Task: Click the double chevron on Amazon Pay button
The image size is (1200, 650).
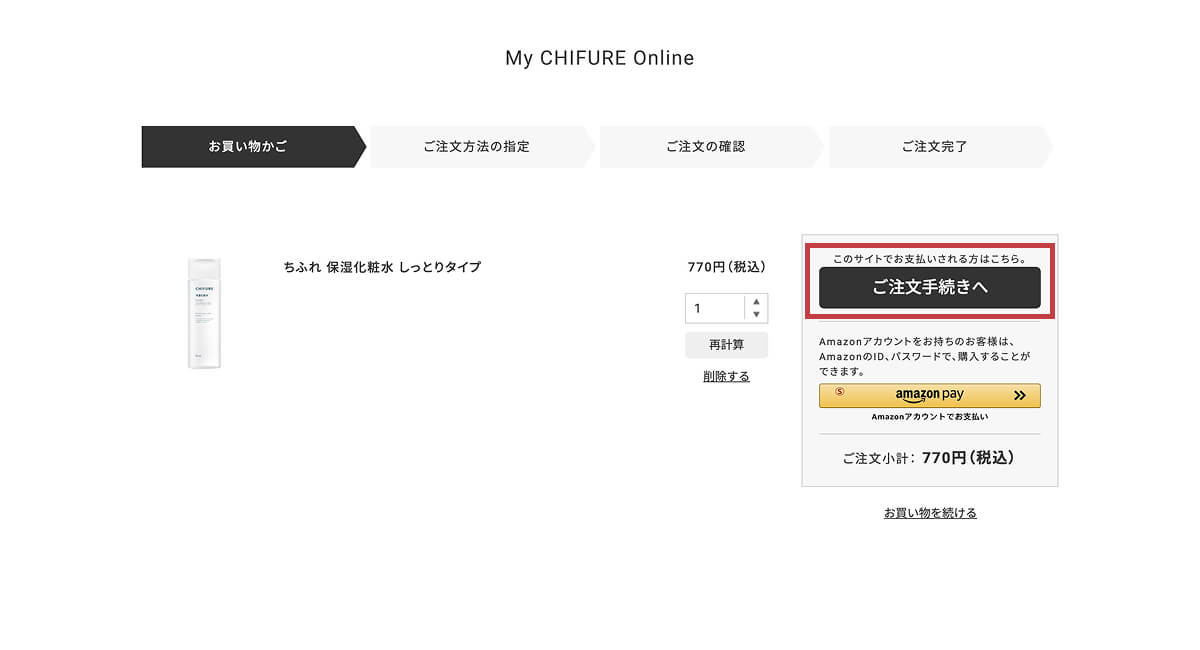Action: coord(1019,395)
